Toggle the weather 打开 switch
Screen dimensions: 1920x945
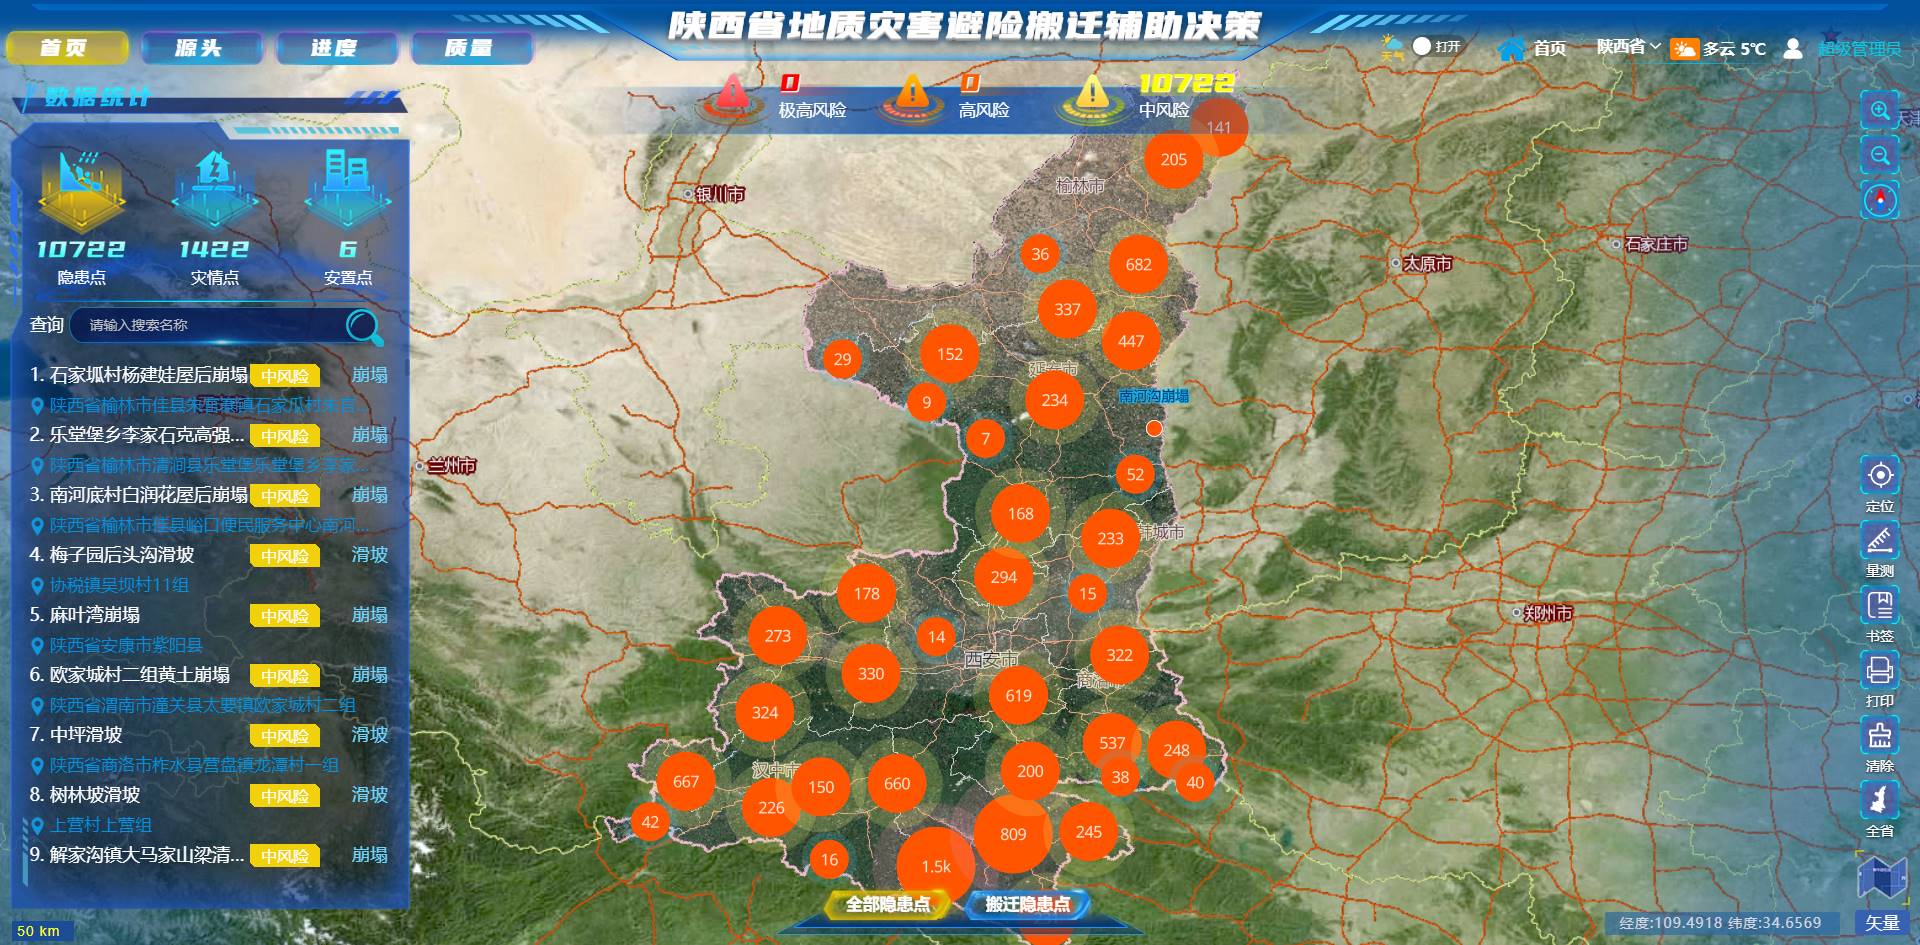1423,47
